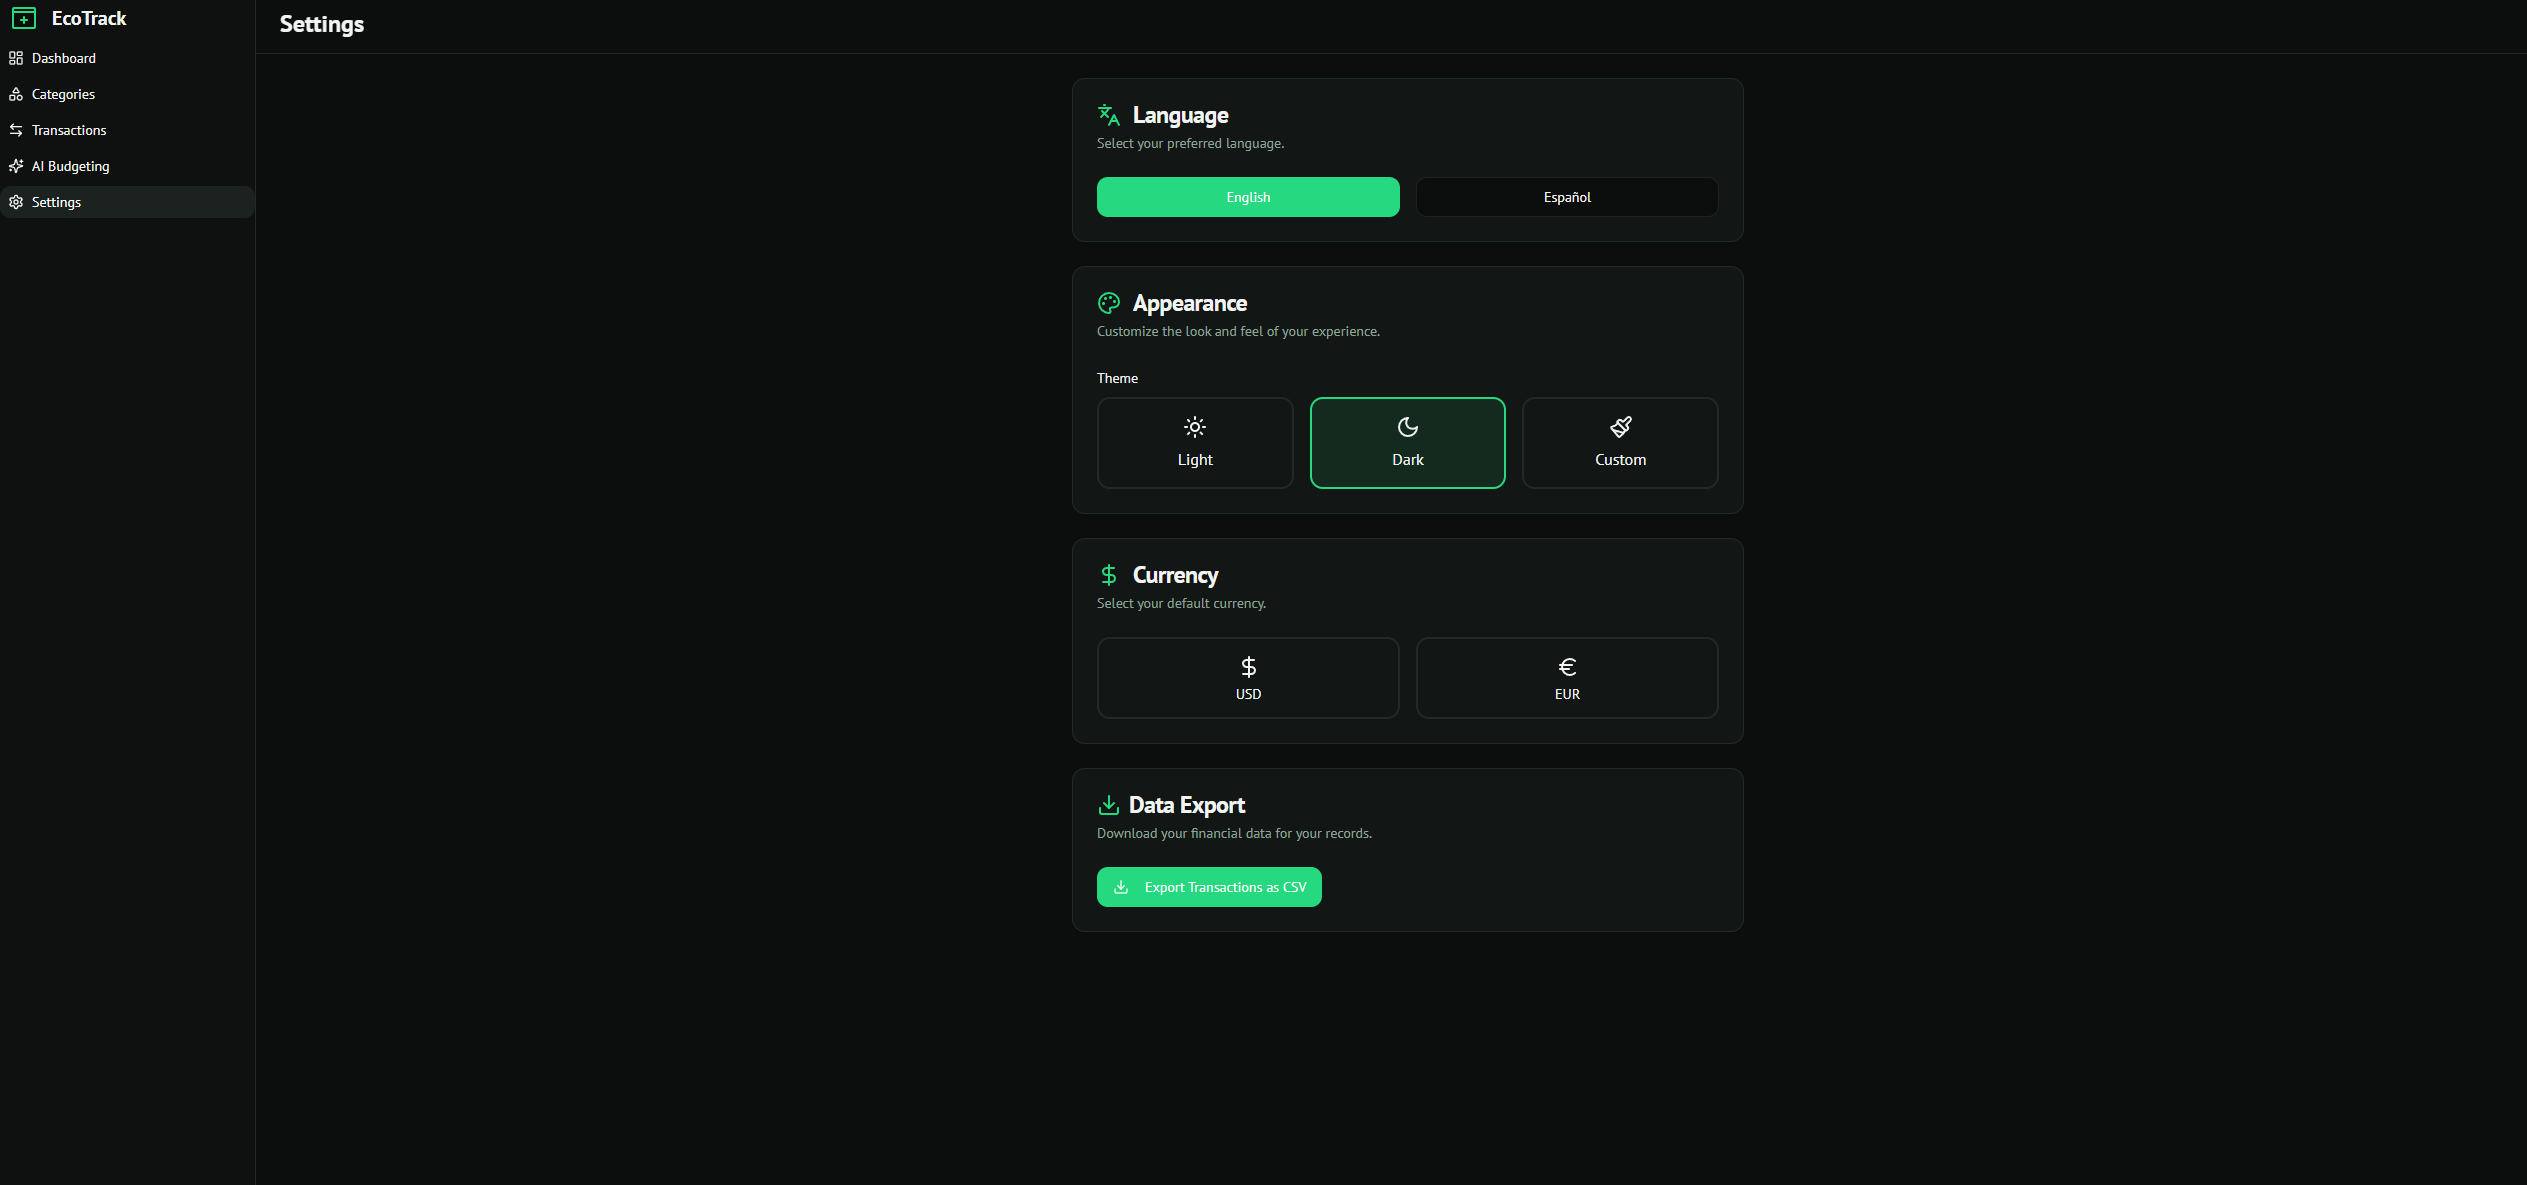Click the Settings gear icon
Screen dimensions: 2527x1185
click(16, 202)
